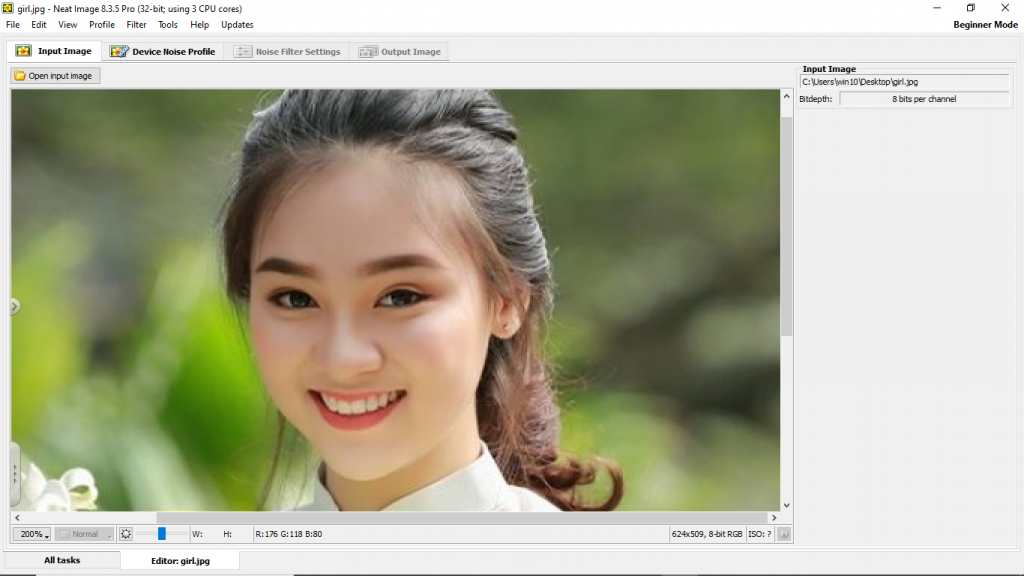Select the Editor: girl.jpg tab
The height and width of the screenshot is (576, 1024).
point(178,560)
